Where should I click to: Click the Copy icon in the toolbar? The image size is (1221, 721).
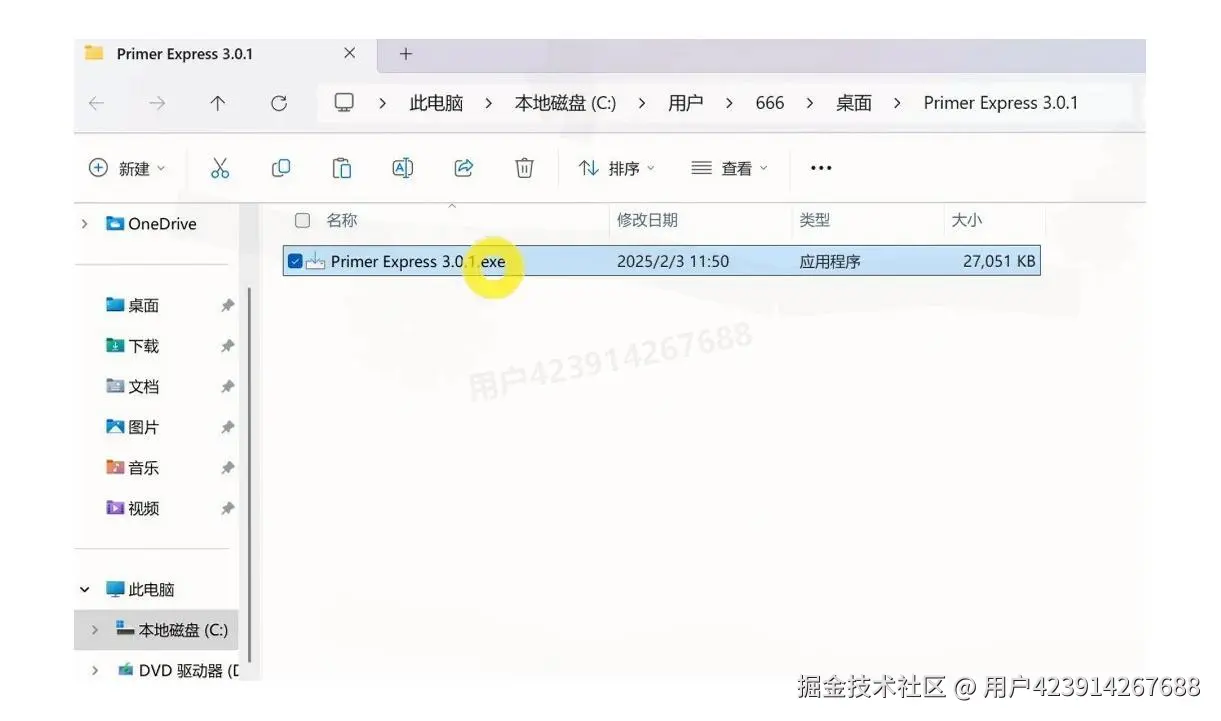point(281,167)
